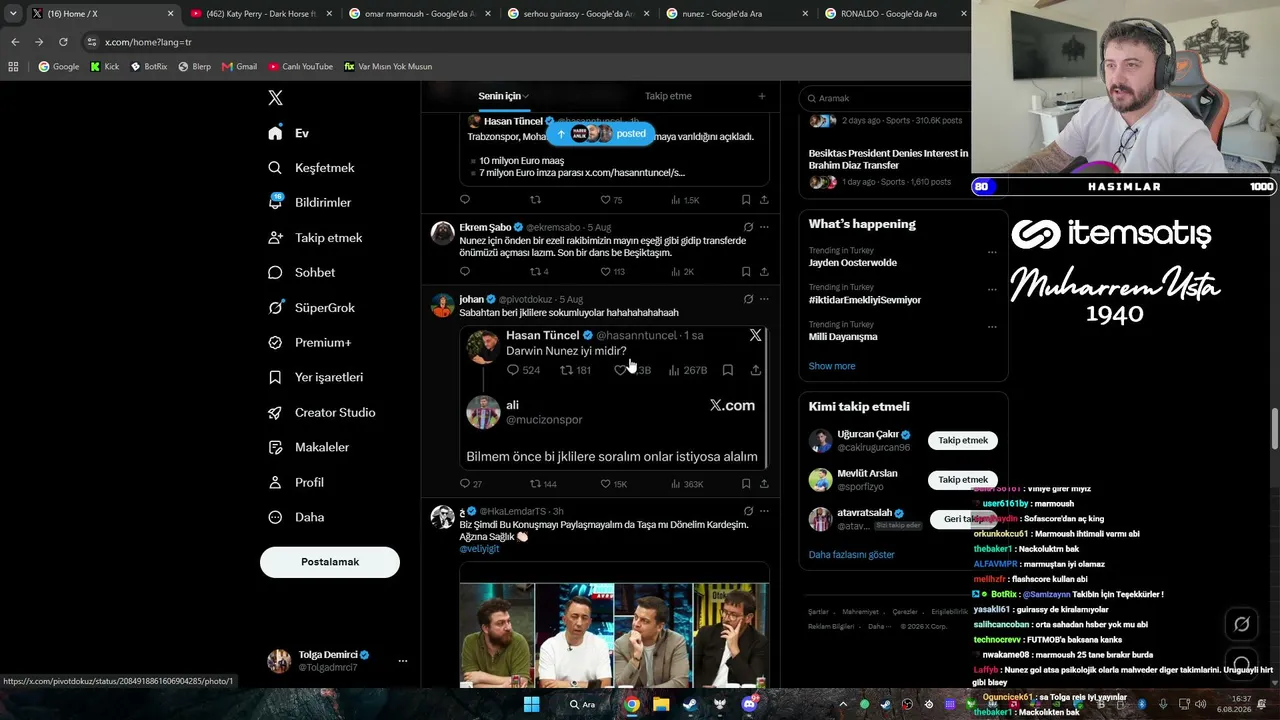Reload the page in Chrome
Image resolution: width=1280 pixels, height=720 pixels.
pos(63,42)
